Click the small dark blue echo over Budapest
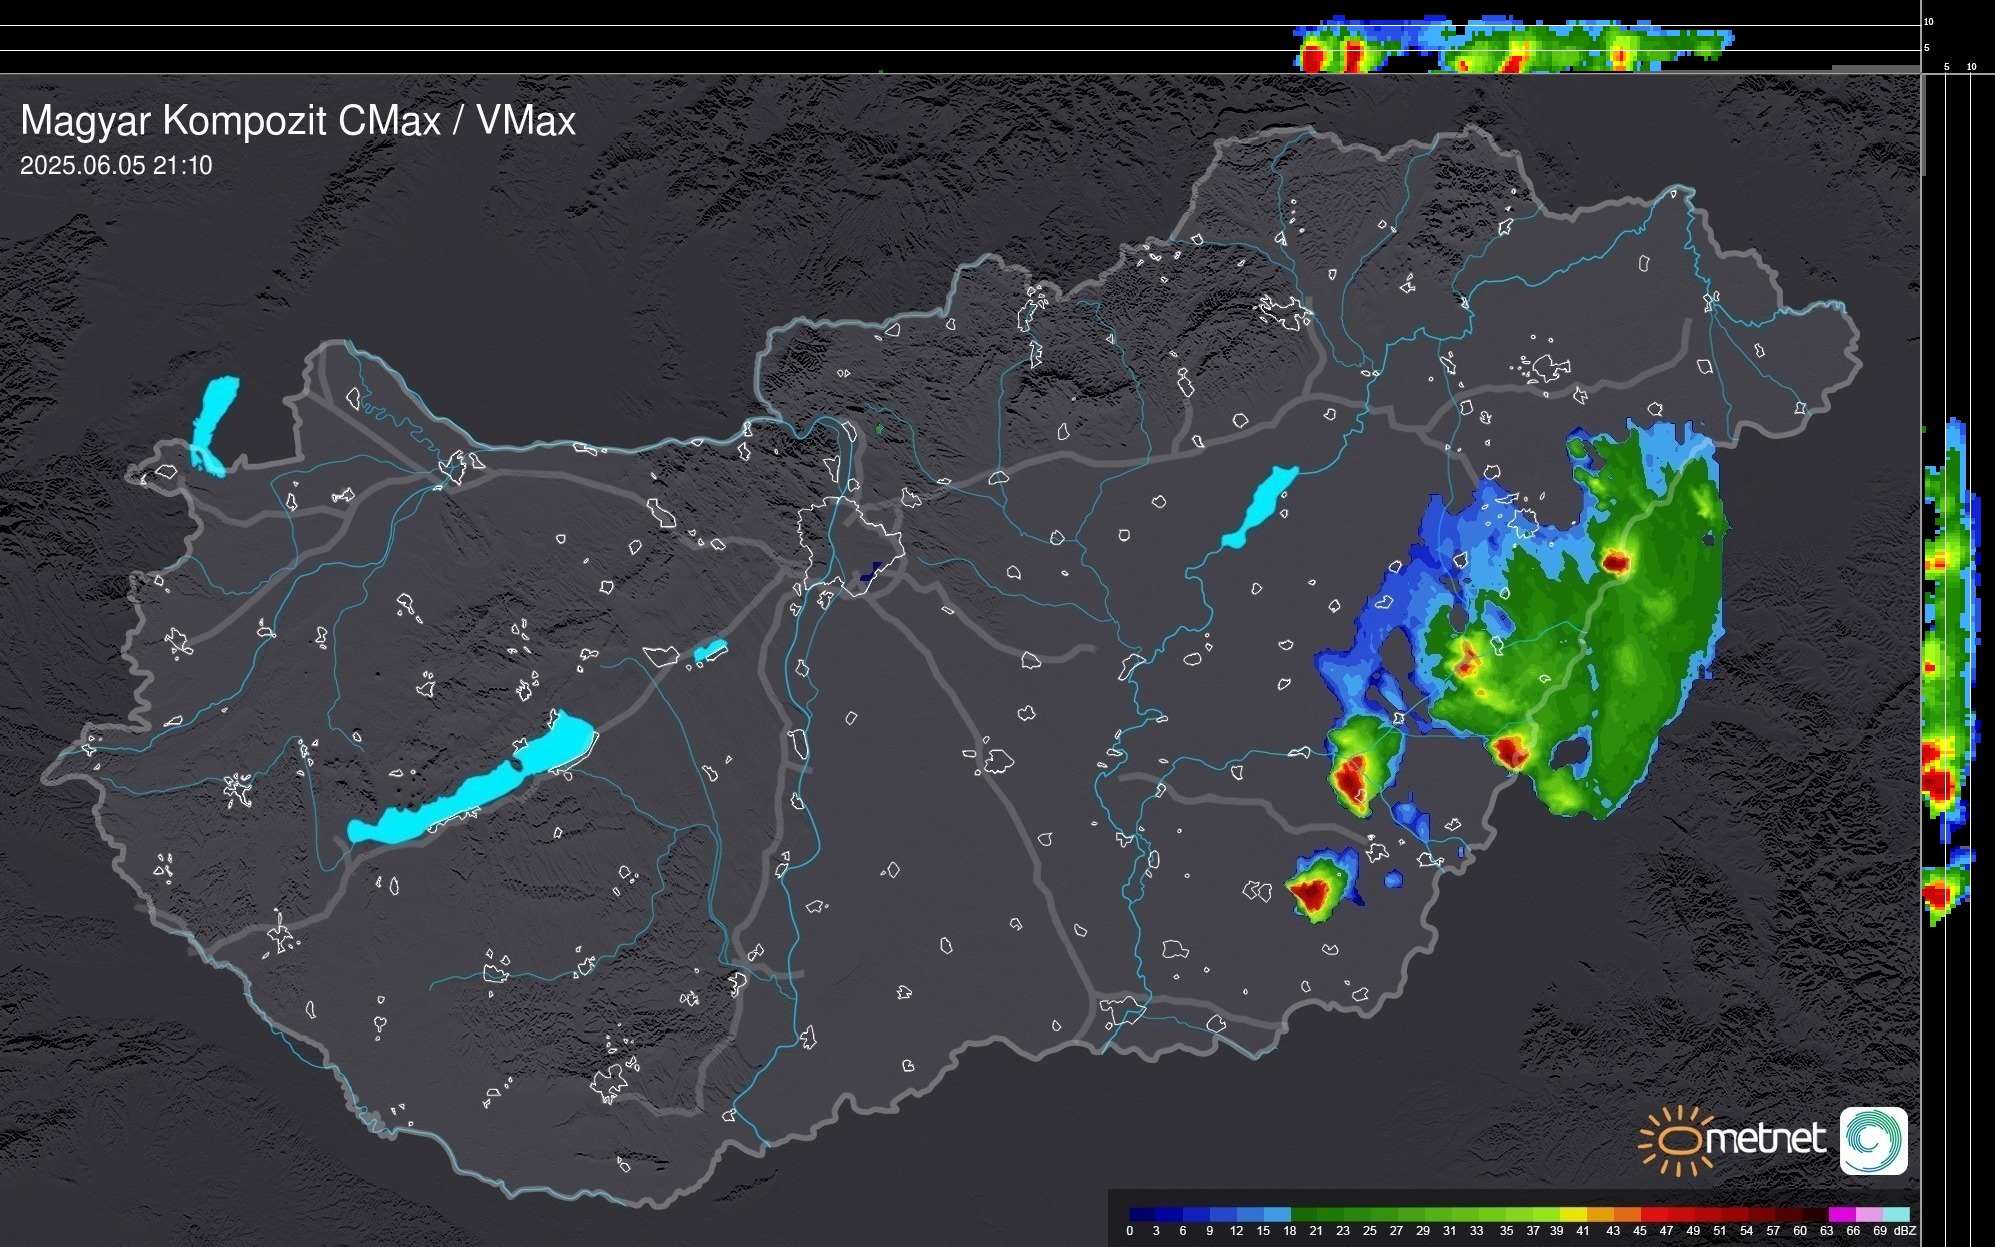The image size is (1995, 1247). [871, 572]
